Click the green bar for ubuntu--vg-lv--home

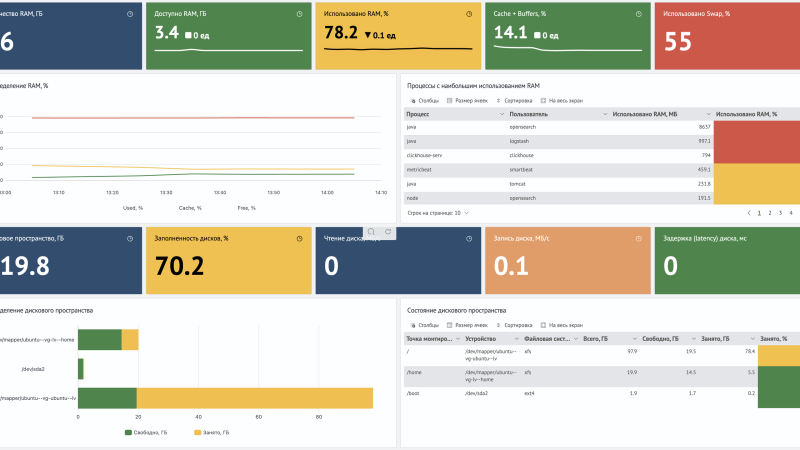(x=99, y=340)
